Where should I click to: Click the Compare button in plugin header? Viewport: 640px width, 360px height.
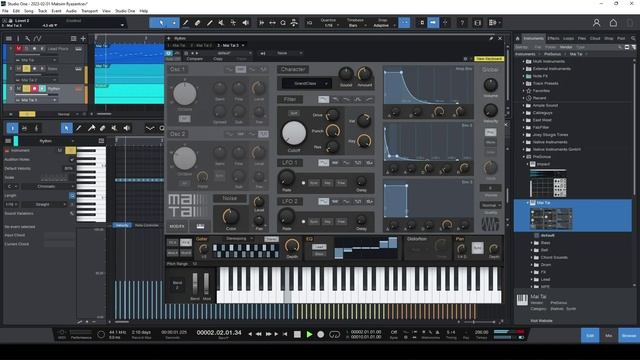click(195, 59)
